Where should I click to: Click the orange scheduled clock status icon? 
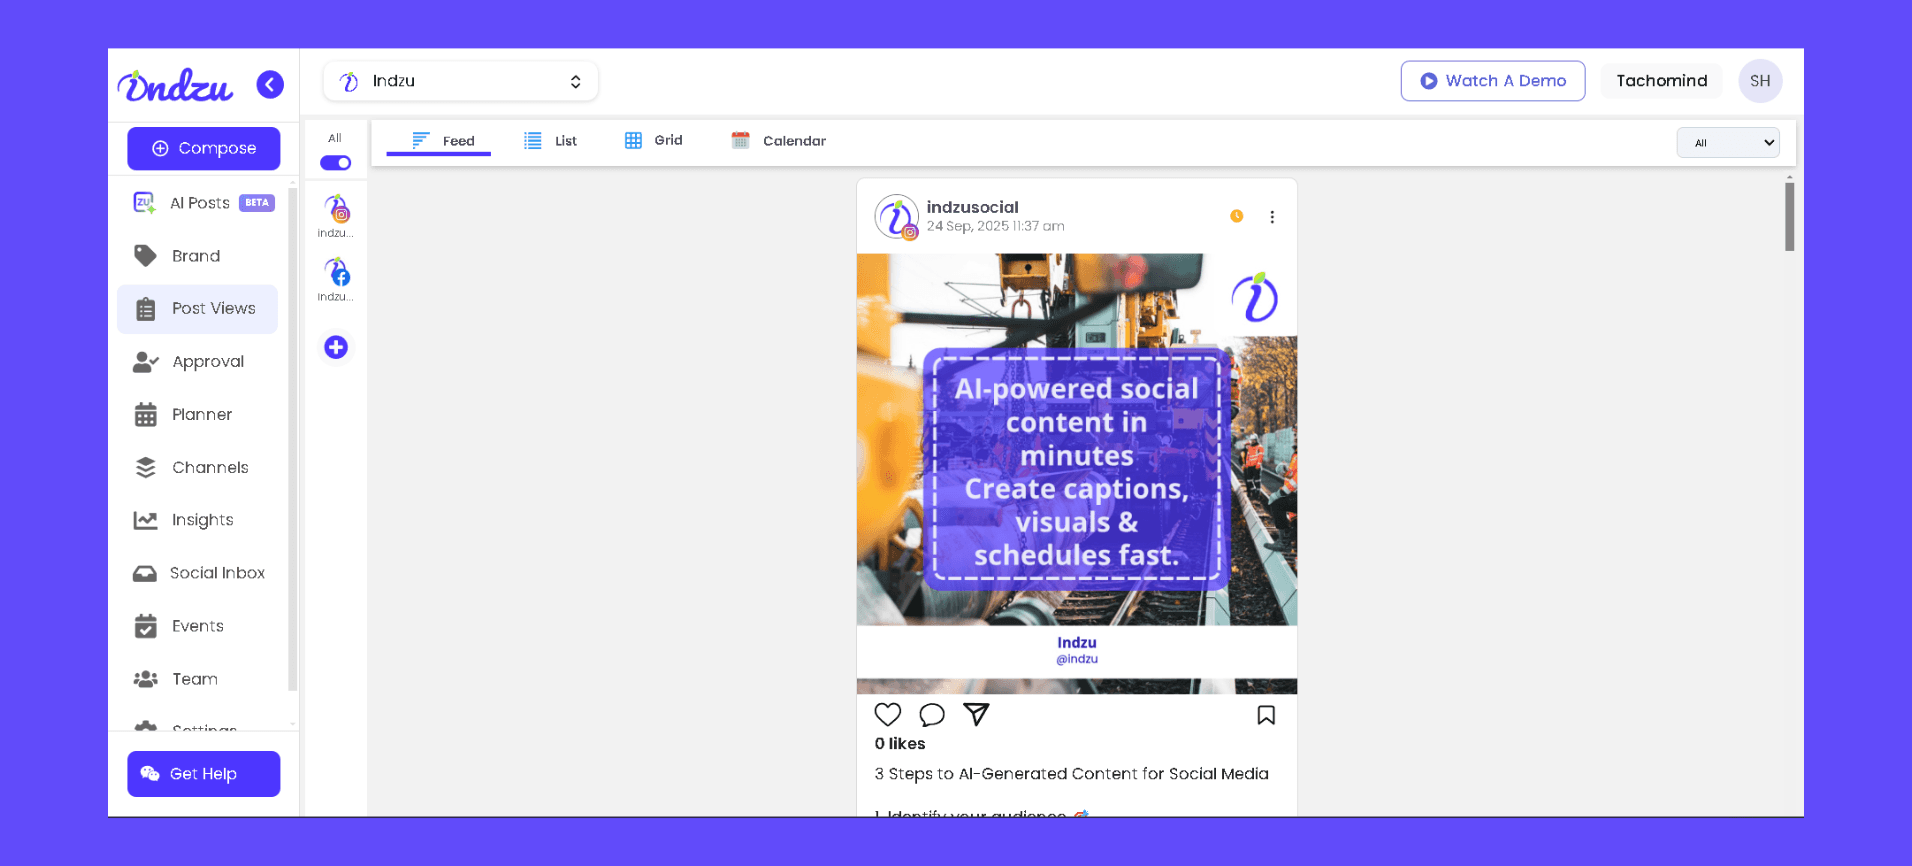point(1237,216)
